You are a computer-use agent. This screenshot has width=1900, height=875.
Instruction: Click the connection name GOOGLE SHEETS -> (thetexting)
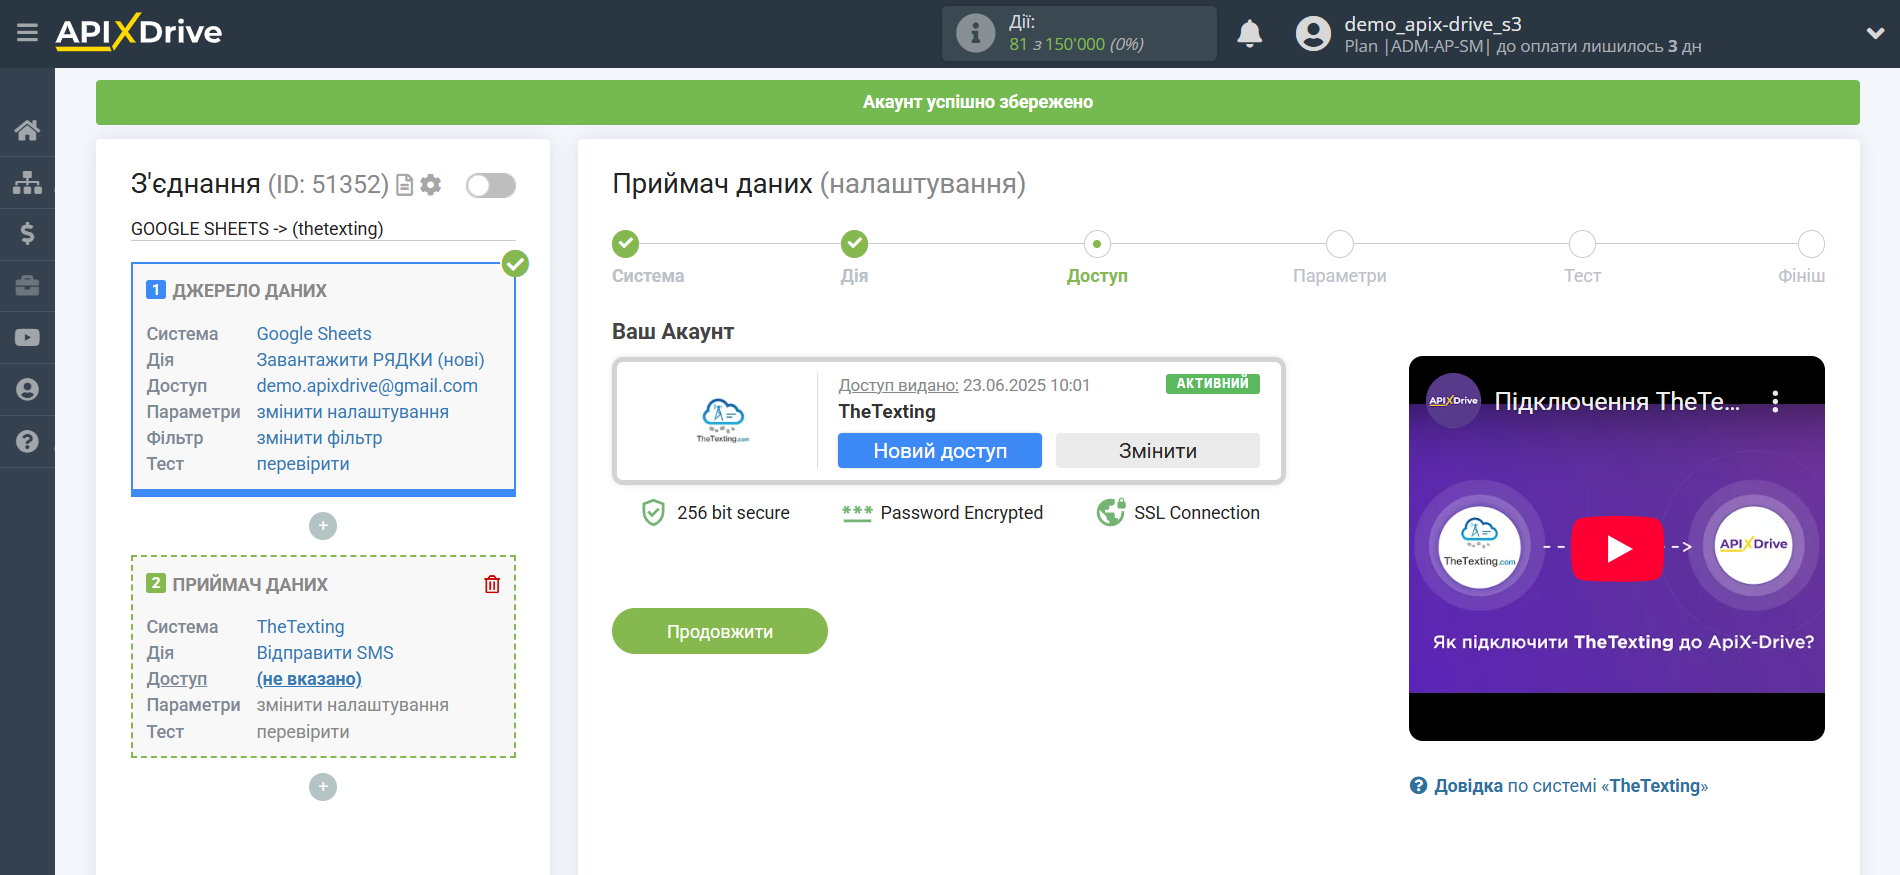point(257,229)
